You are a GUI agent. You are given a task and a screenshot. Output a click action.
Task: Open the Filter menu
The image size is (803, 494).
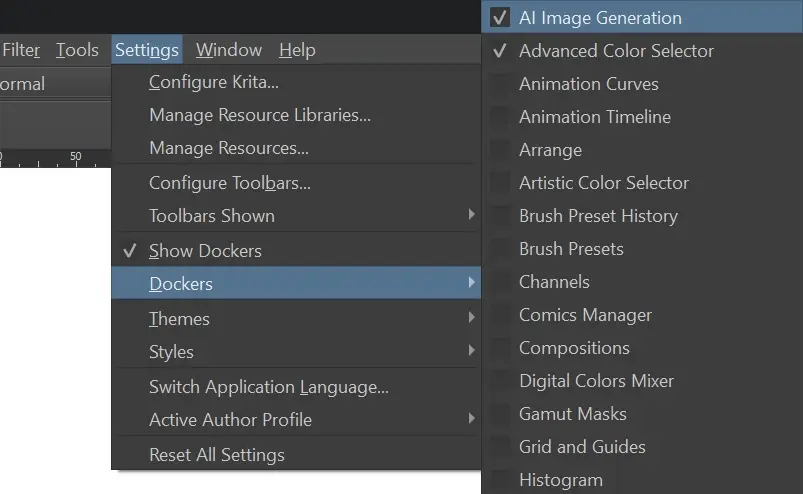coord(20,50)
